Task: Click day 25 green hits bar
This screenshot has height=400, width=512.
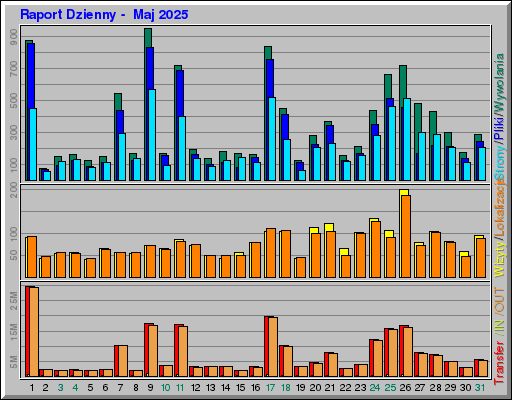Action: point(388,86)
